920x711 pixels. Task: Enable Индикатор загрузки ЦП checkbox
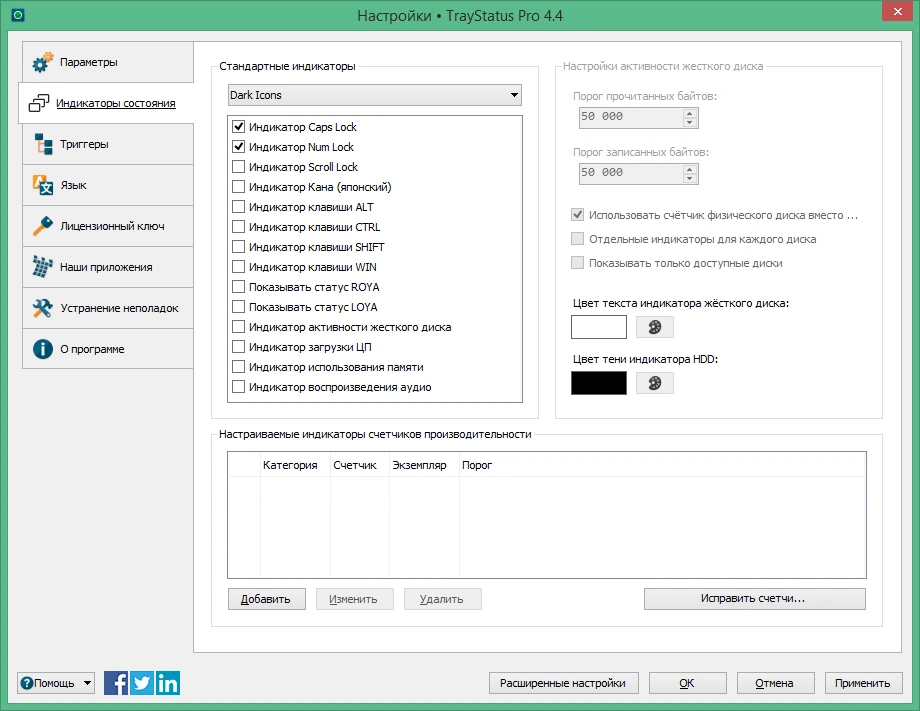point(238,347)
